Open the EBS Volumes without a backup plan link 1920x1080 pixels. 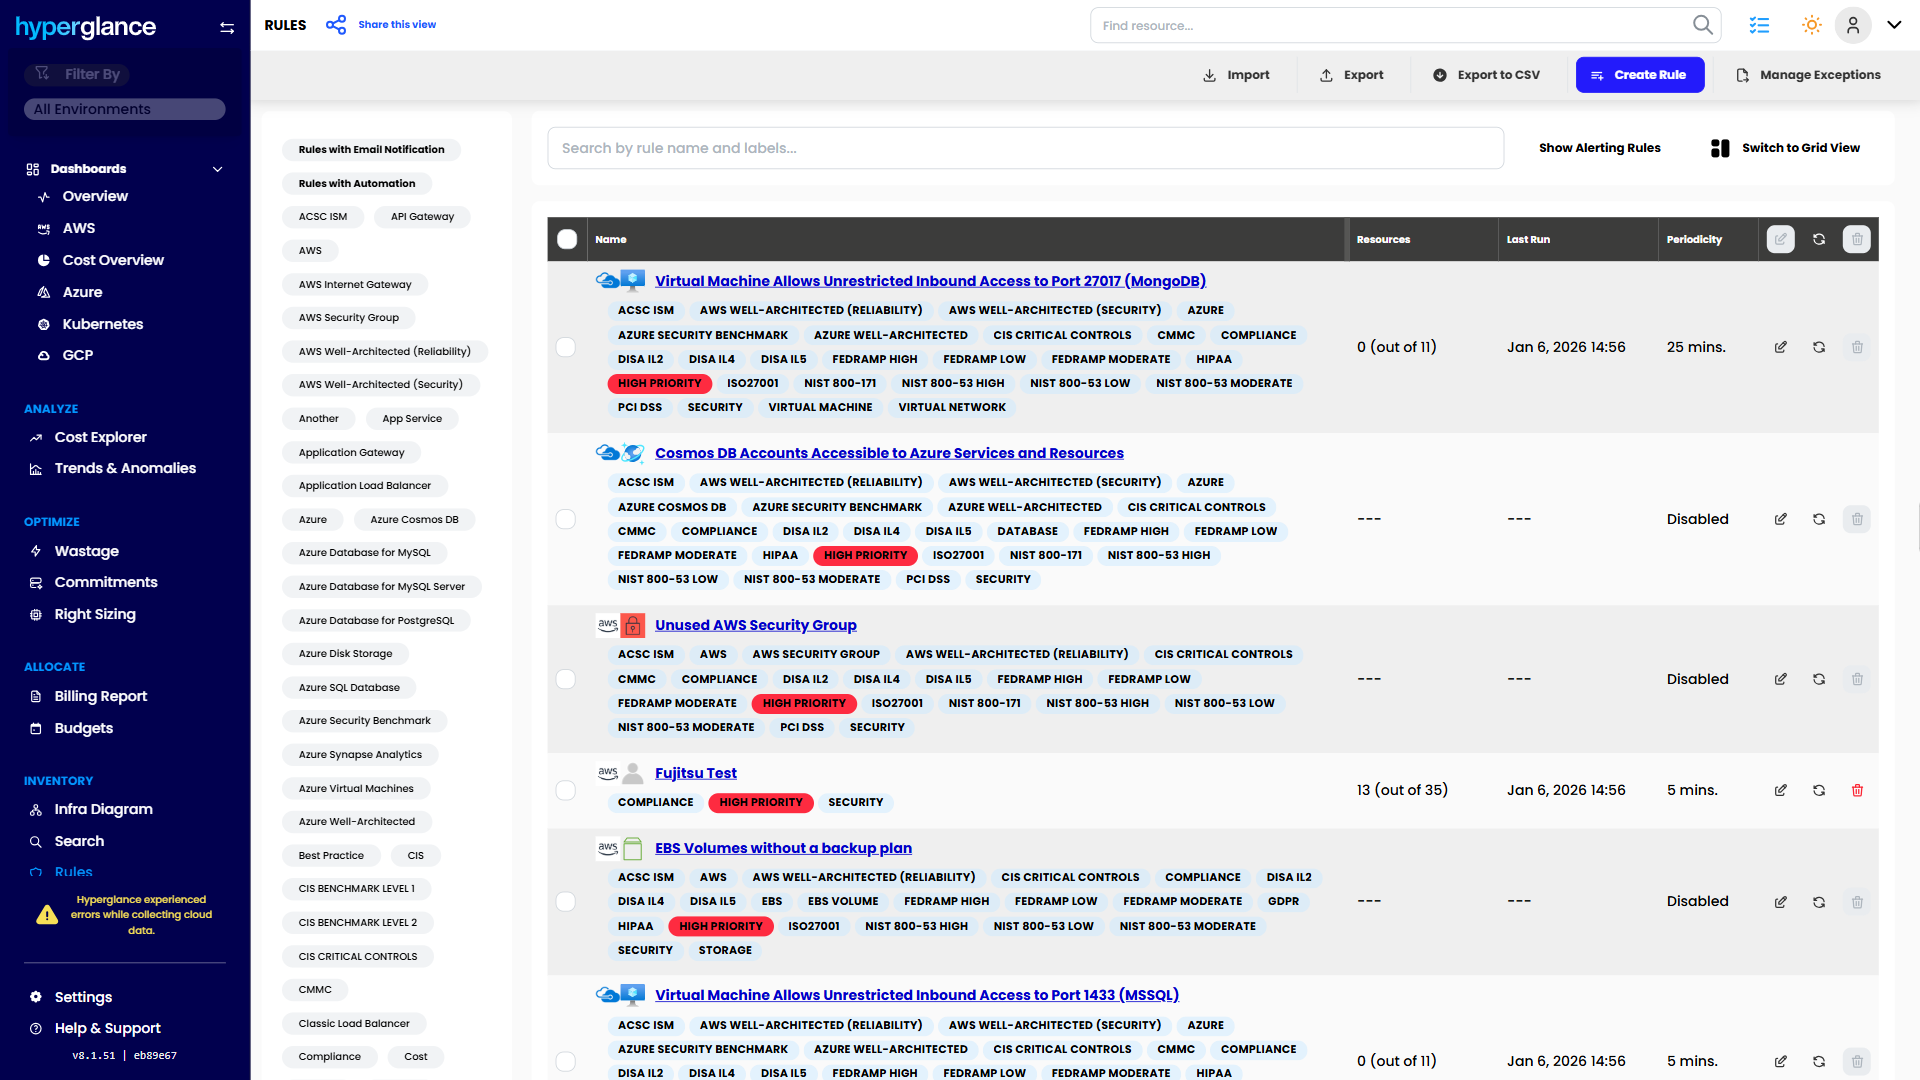783,848
